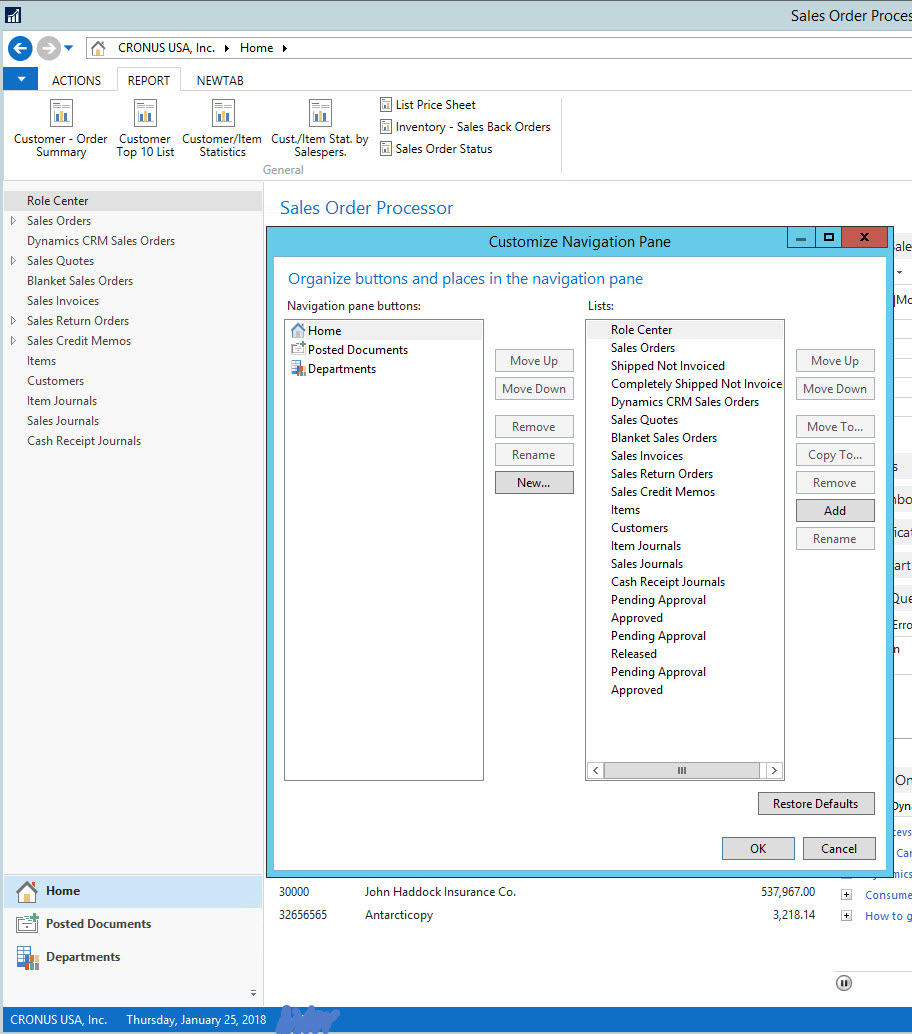This screenshot has width=912, height=1034.
Task: Open the application menu dropdown above ACTIONS
Action: (x=20, y=79)
